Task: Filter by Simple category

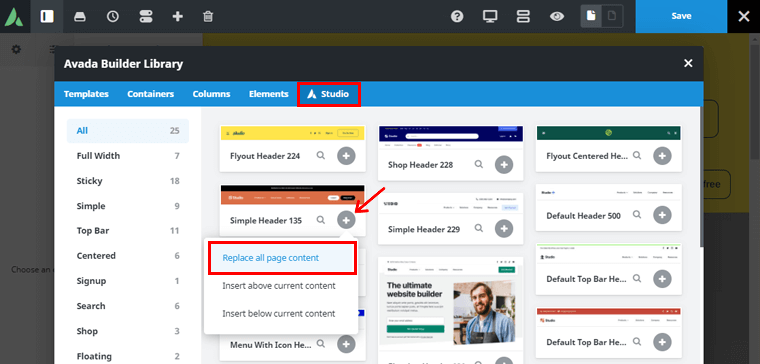Action: [x=128, y=206]
